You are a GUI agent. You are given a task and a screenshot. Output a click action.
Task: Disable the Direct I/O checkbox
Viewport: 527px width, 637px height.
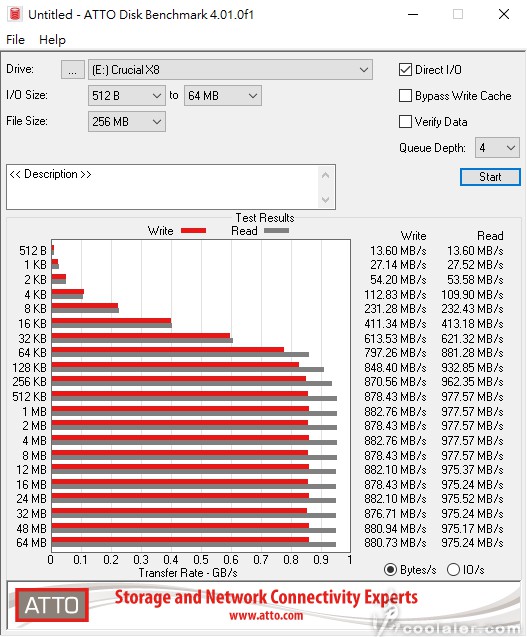406,69
